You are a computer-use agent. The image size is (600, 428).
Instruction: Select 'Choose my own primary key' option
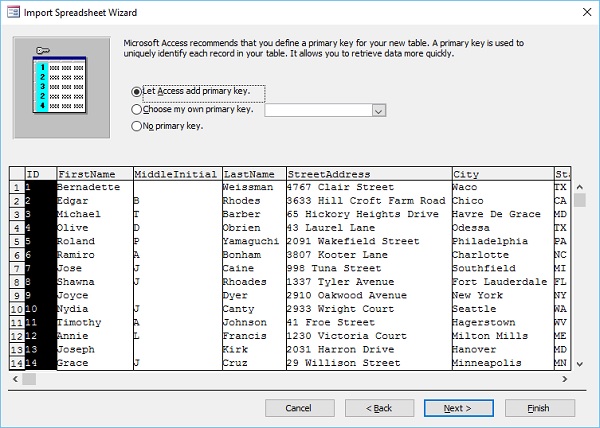click(137, 110)
